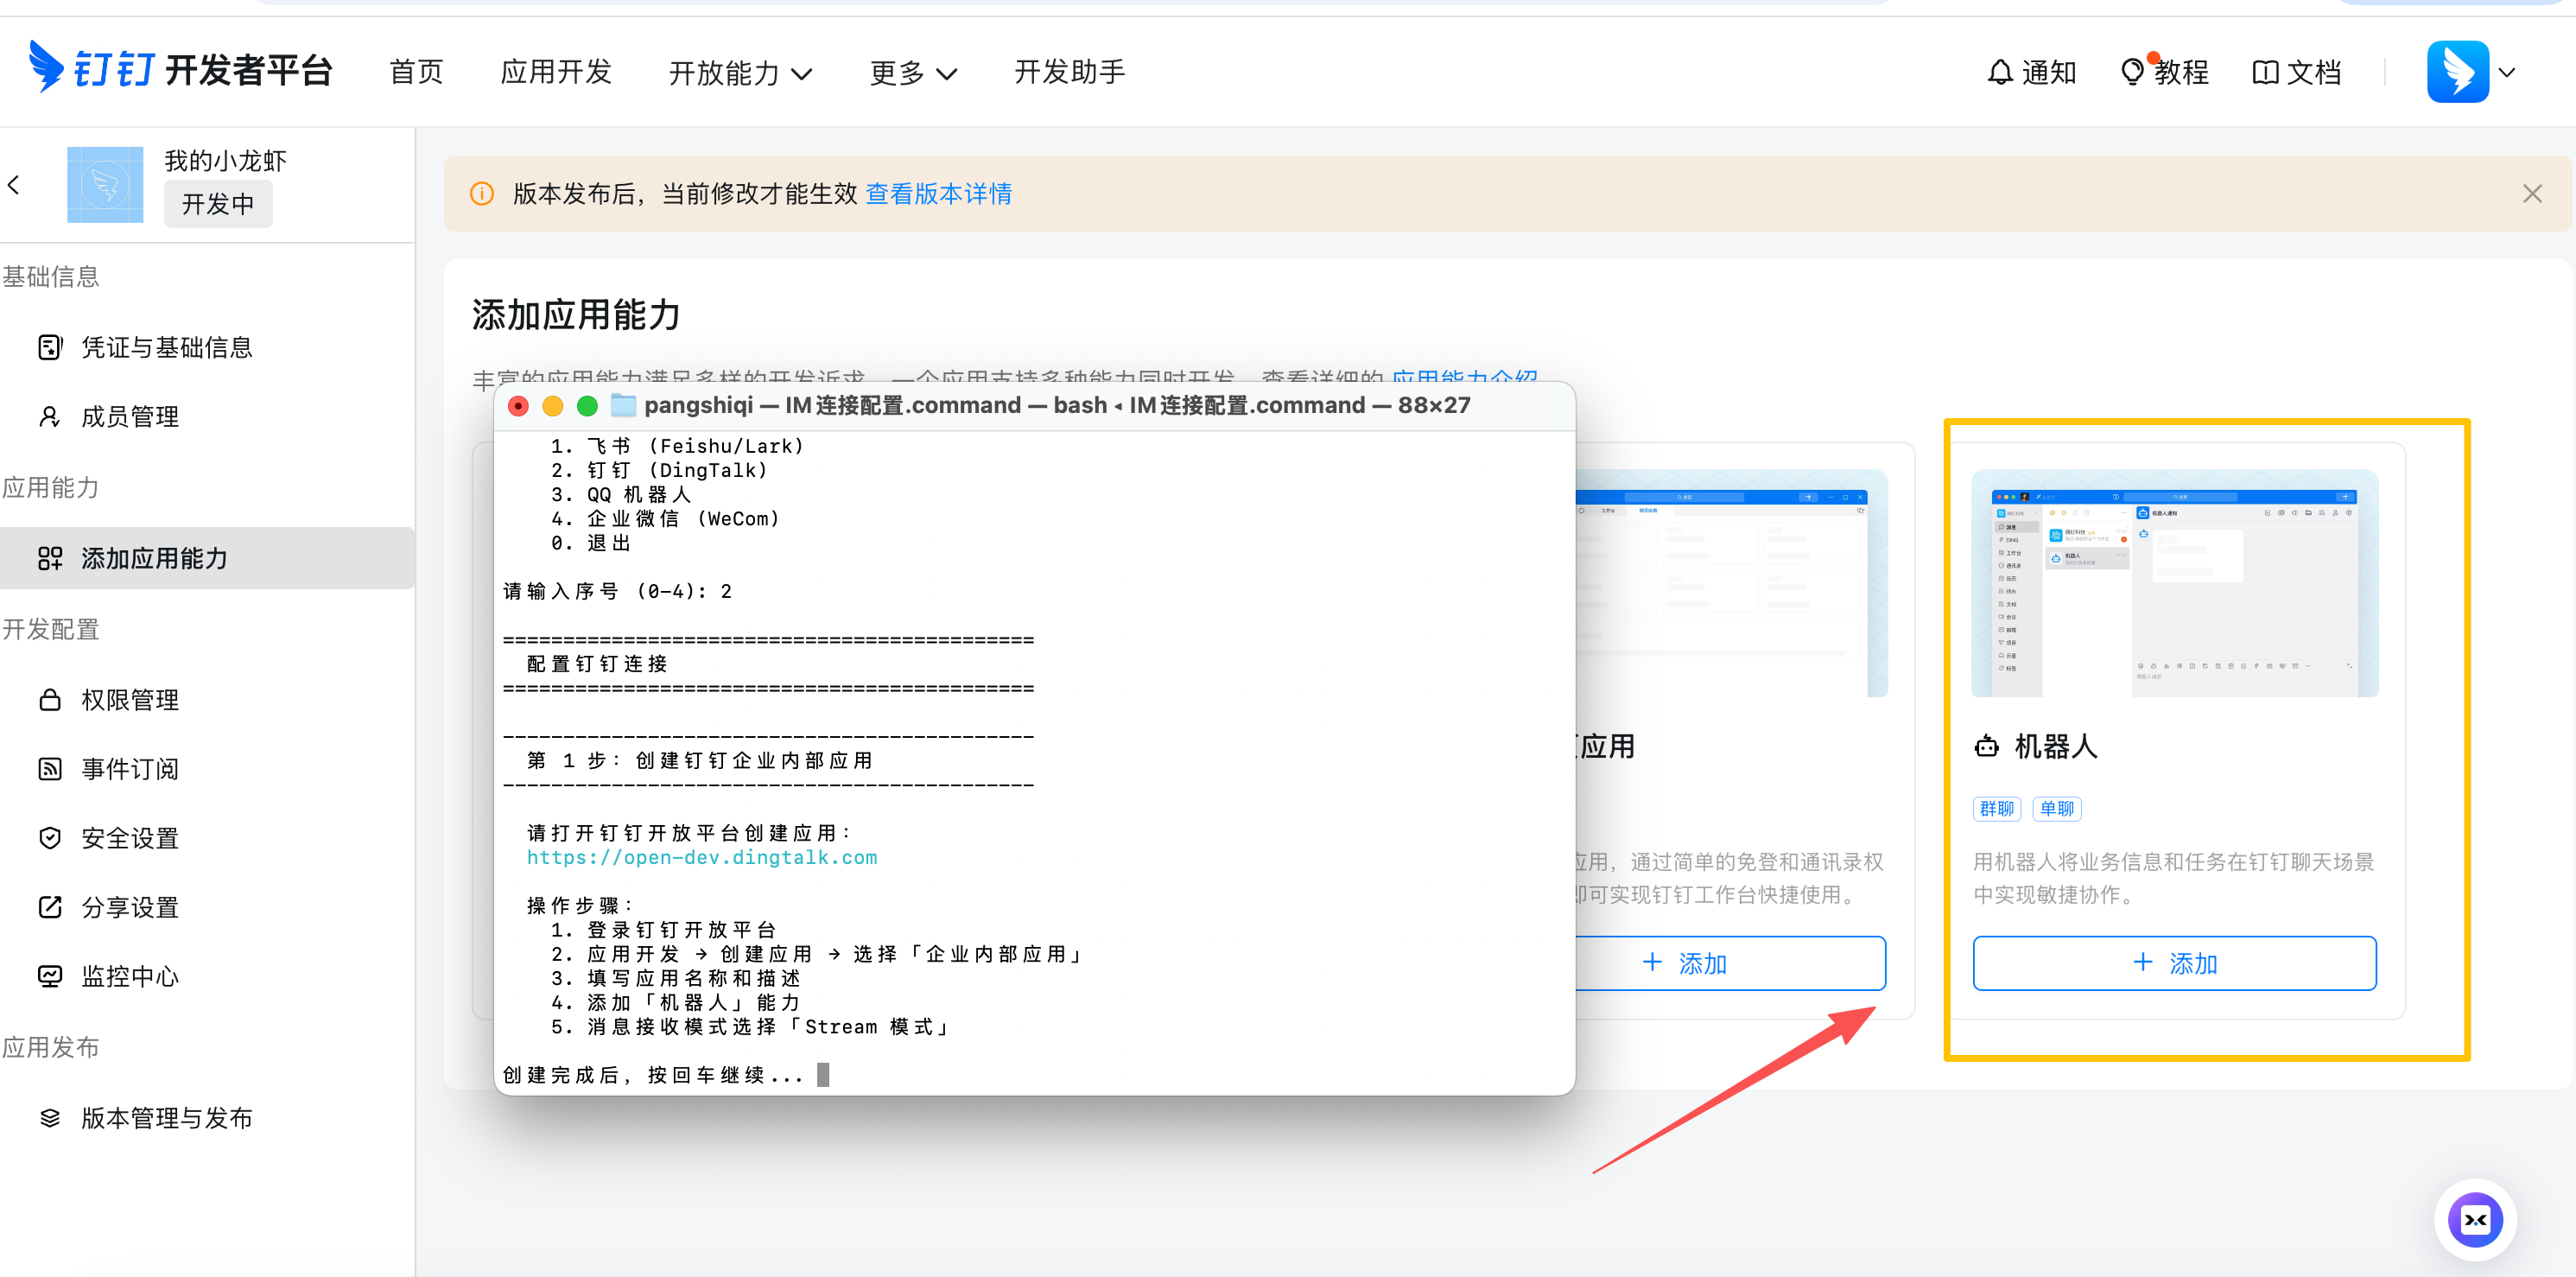
Task: Click the DingTalk developer platform logo
Action: tap(180, 70)
